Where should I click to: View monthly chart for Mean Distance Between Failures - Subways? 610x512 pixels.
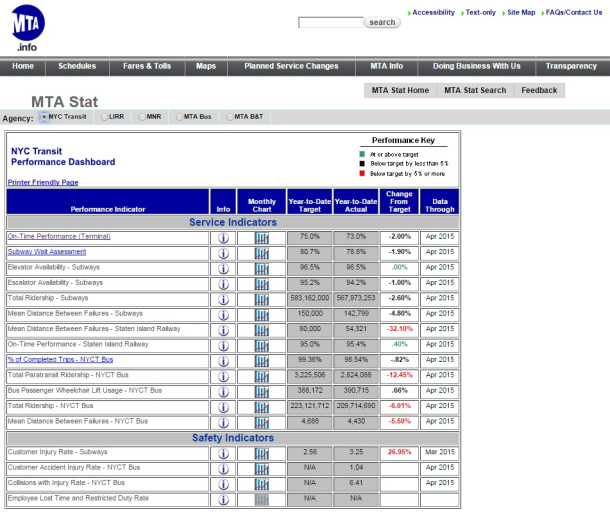(261, 315)
